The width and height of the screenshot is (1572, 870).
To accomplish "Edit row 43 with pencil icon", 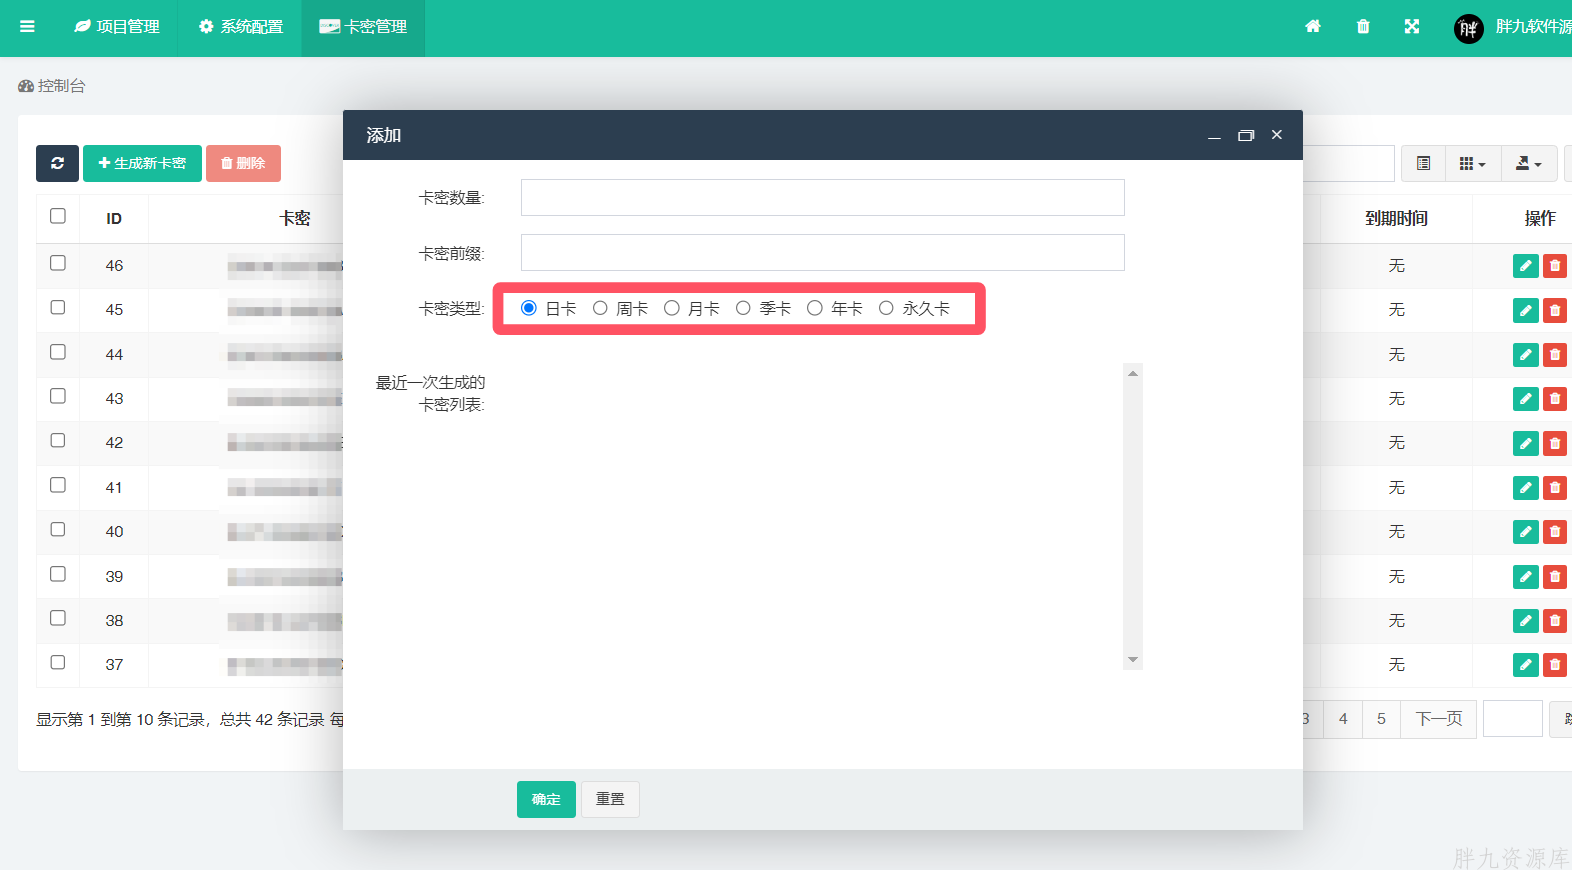I will [1526, 399].
